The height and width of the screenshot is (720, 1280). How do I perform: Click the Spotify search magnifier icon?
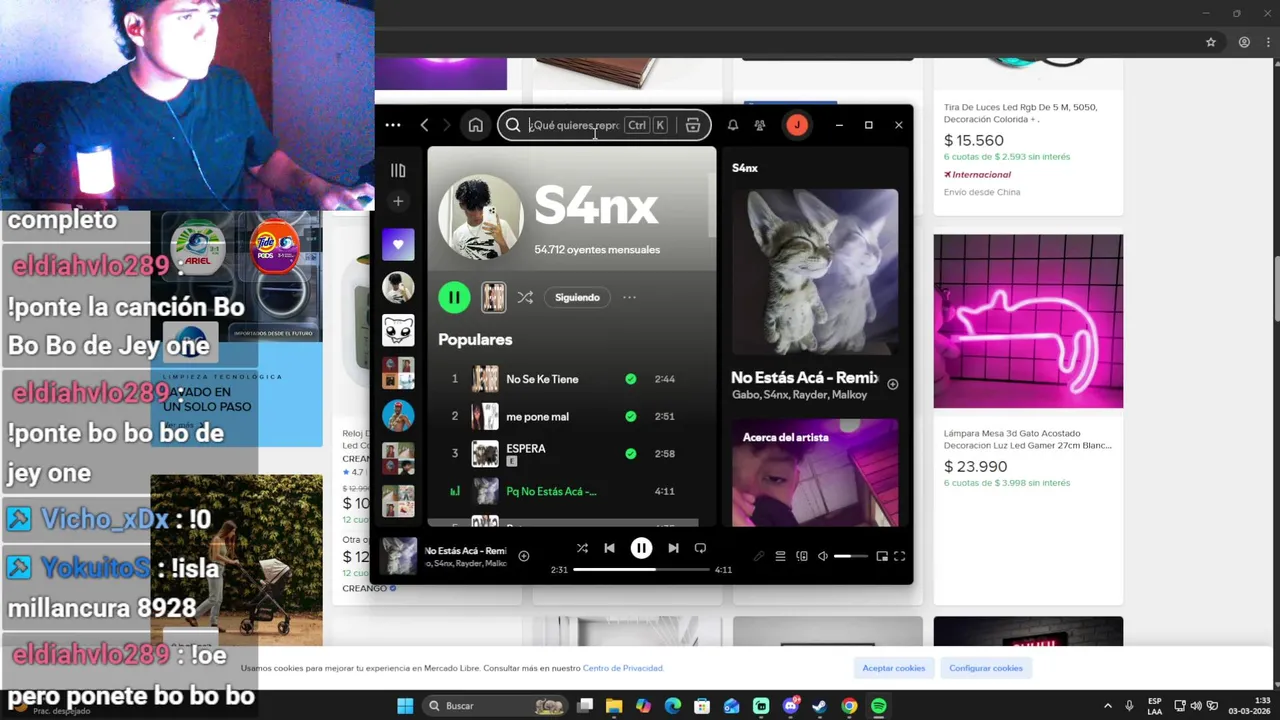(513, 125)
